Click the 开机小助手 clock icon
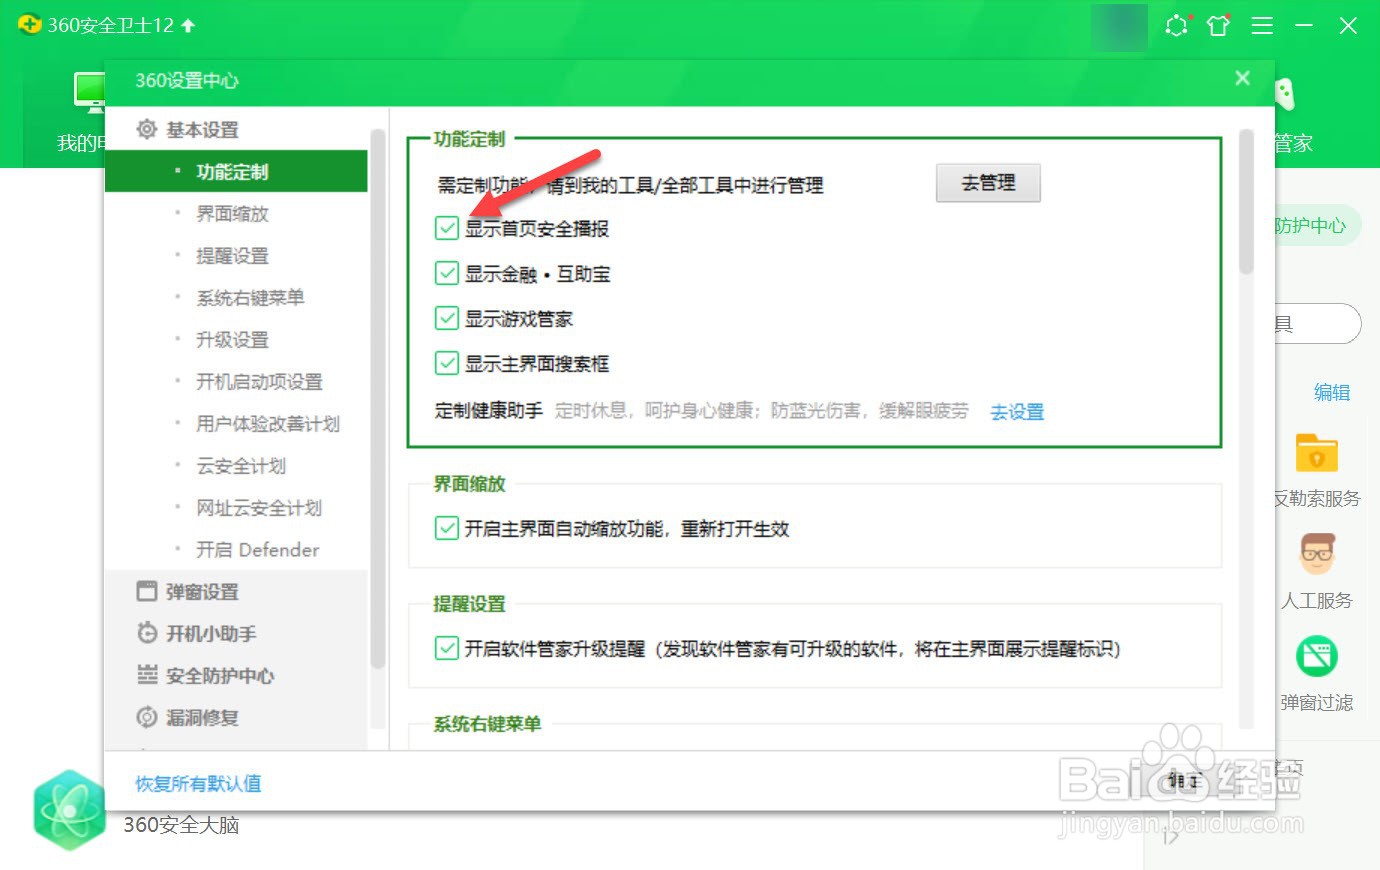 pyautogui.click(x=147, y=633)
